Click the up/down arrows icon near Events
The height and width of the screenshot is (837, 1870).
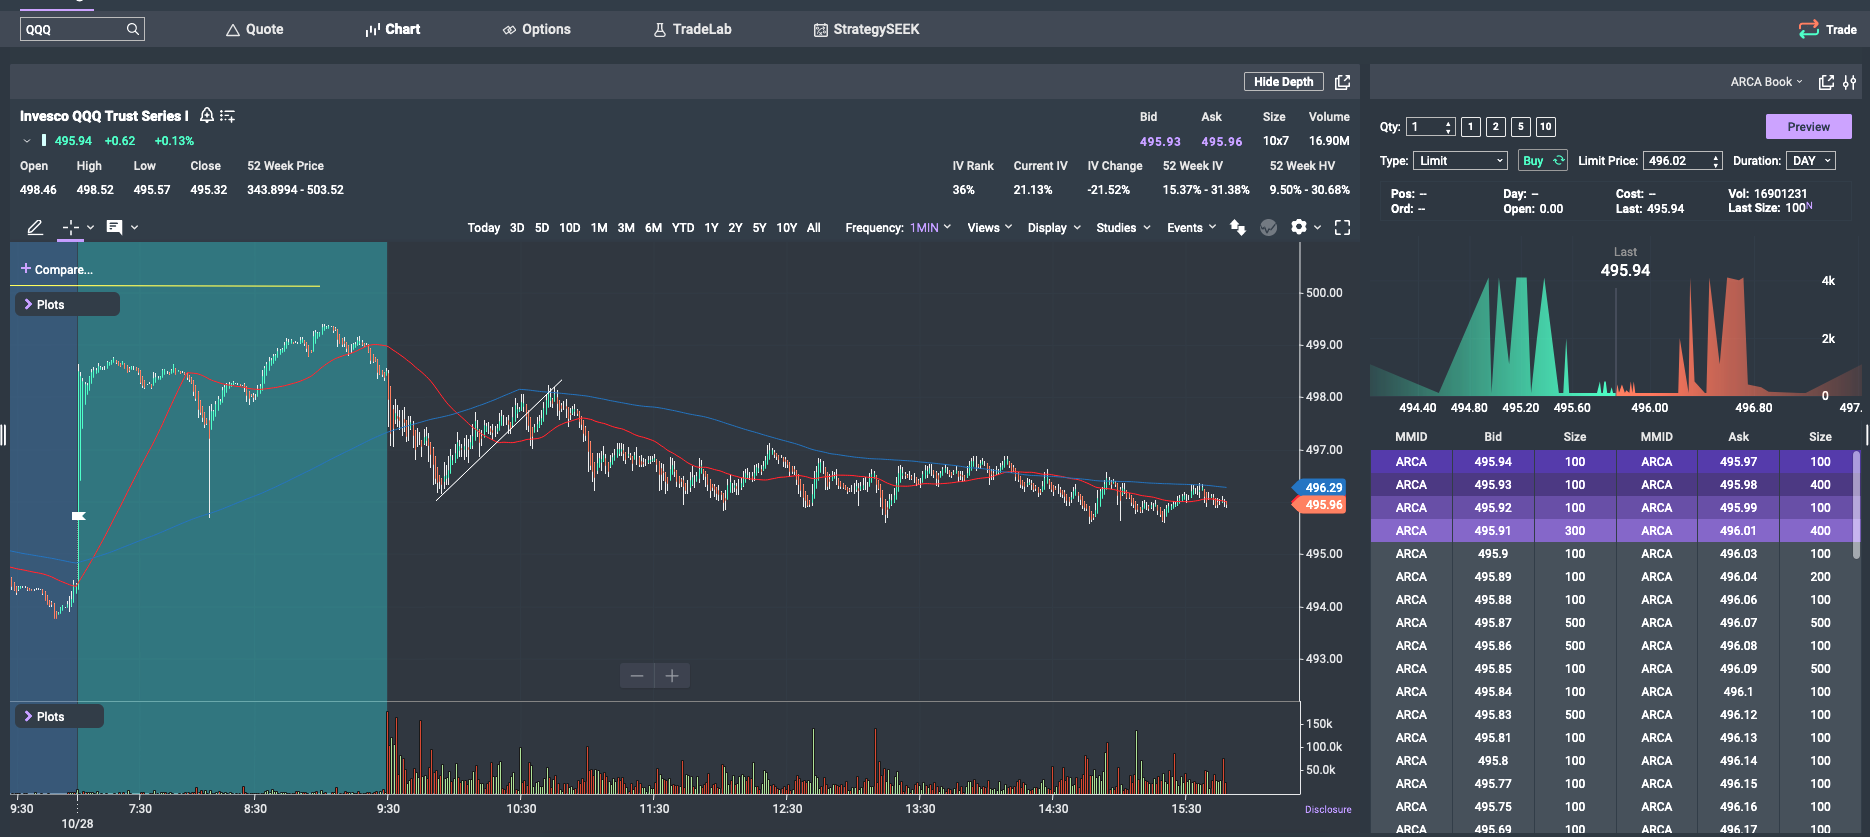[1238, 228]
